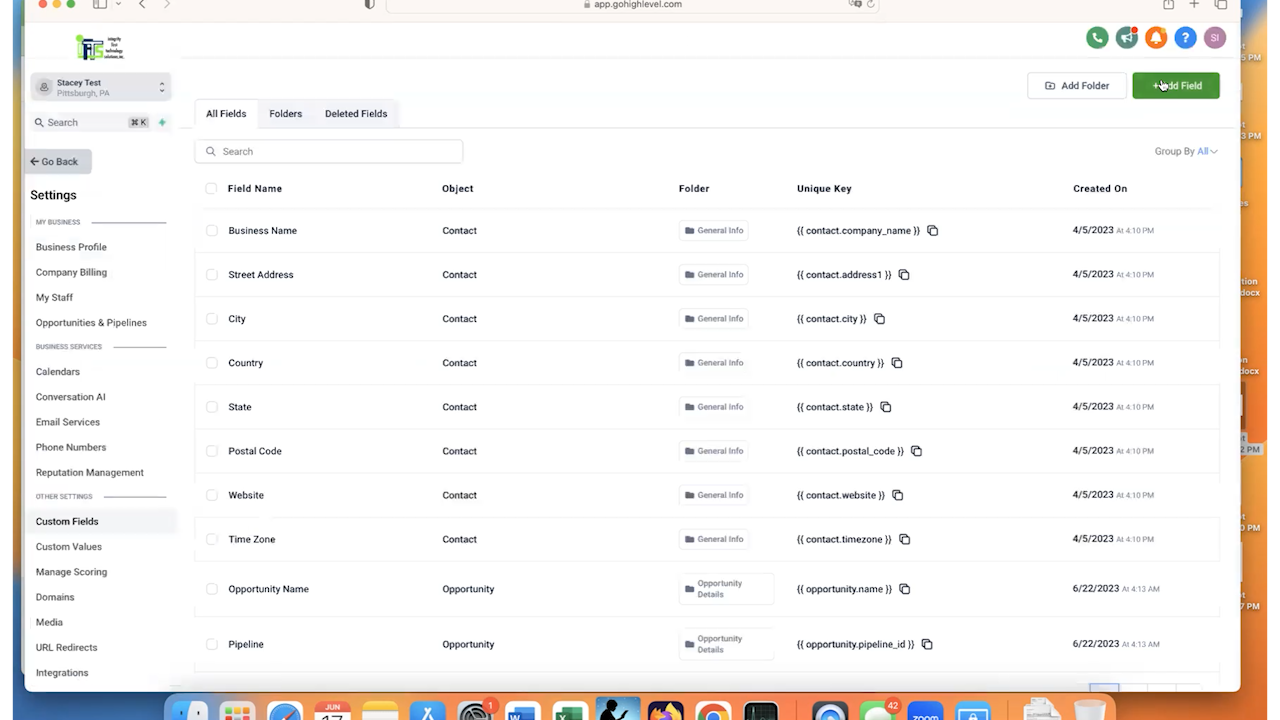1280x720 pixels.
Task: Select the Business Name row checkbox
Action: (211, 230)
